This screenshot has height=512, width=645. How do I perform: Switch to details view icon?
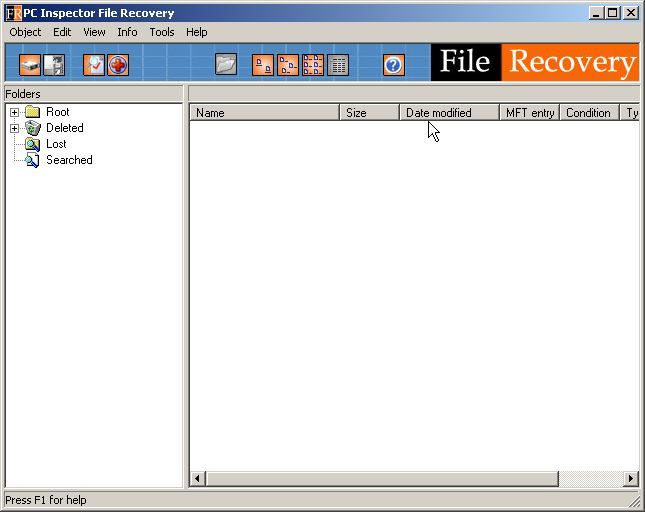click(338, 65)
